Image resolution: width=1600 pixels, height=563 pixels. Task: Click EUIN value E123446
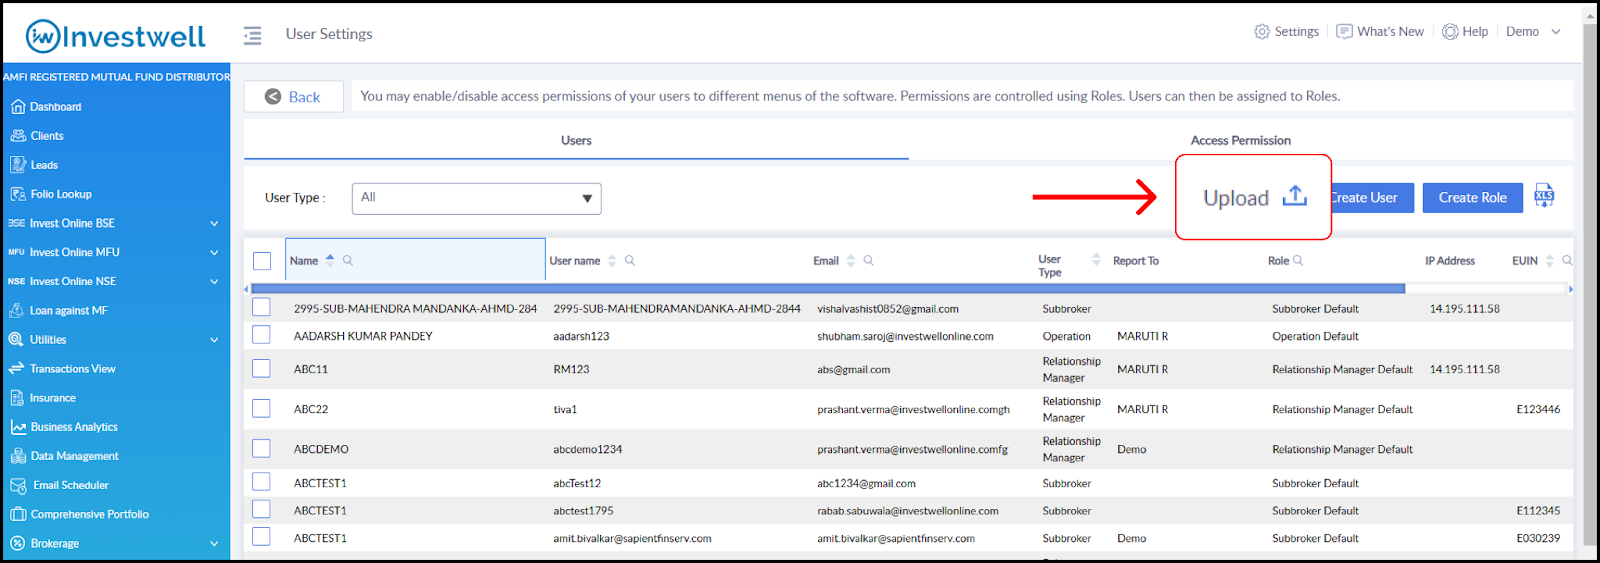coord(1538,409)
